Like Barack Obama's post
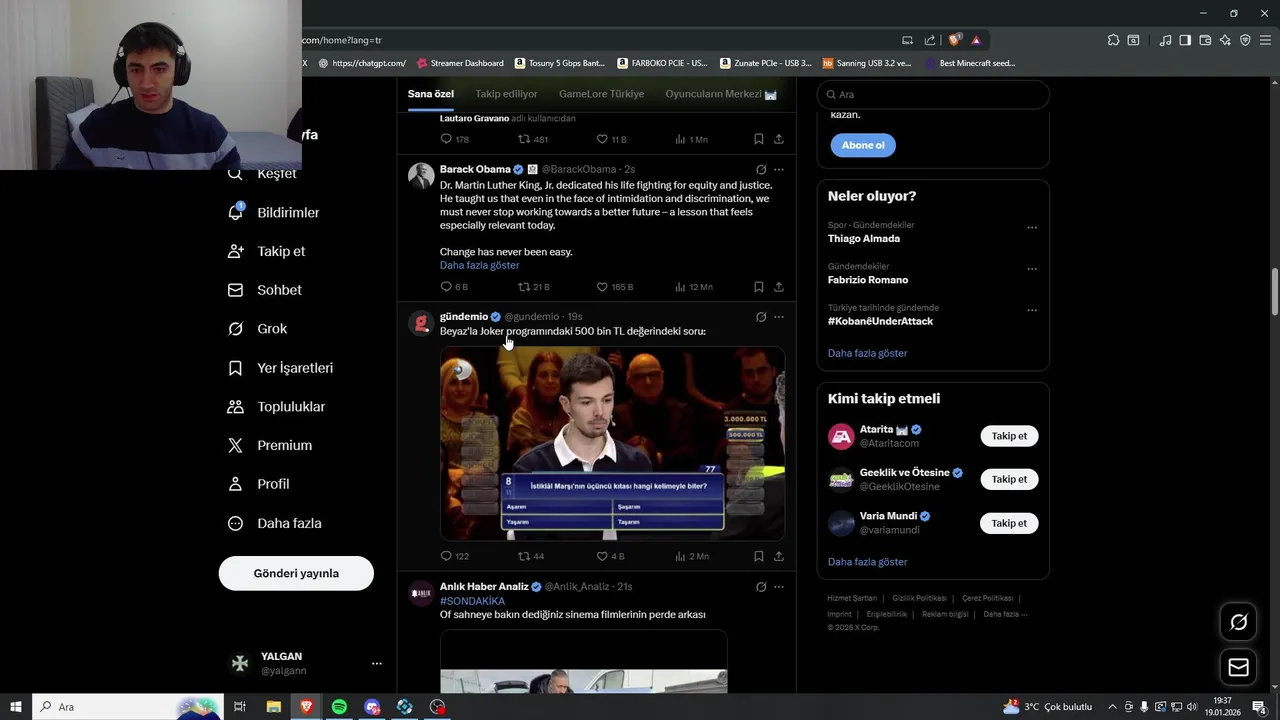1280x720 pixels. 614,287
